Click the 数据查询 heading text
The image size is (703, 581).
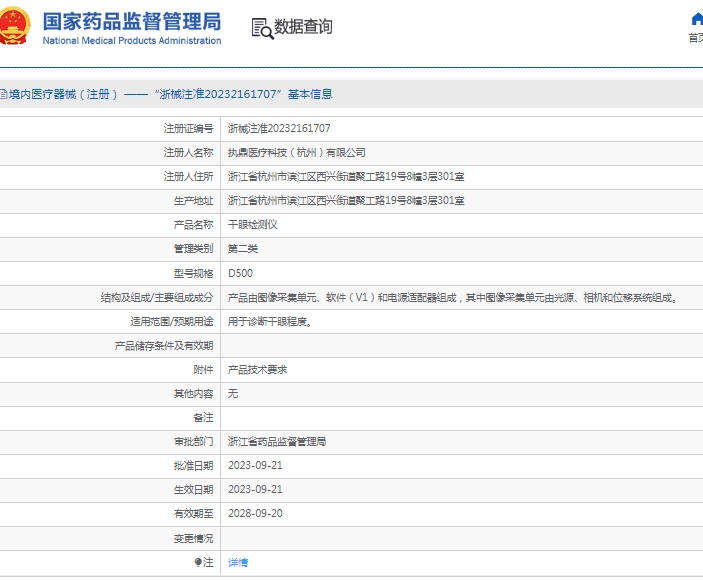[x=303, y=26]
